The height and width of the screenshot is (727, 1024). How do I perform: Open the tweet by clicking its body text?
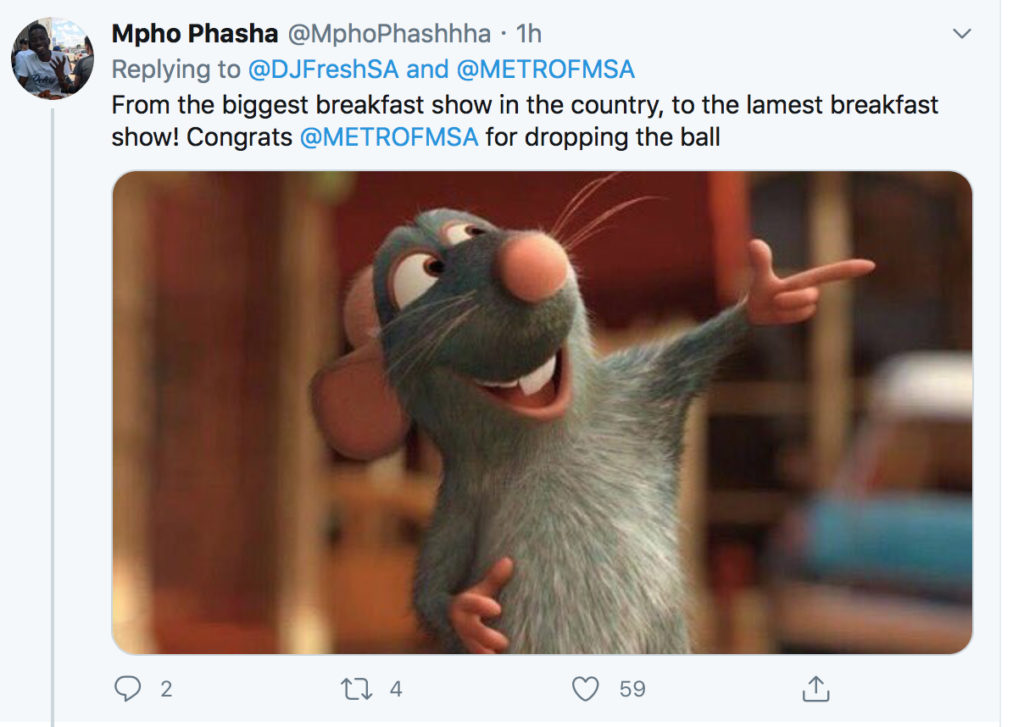point(524,121)
